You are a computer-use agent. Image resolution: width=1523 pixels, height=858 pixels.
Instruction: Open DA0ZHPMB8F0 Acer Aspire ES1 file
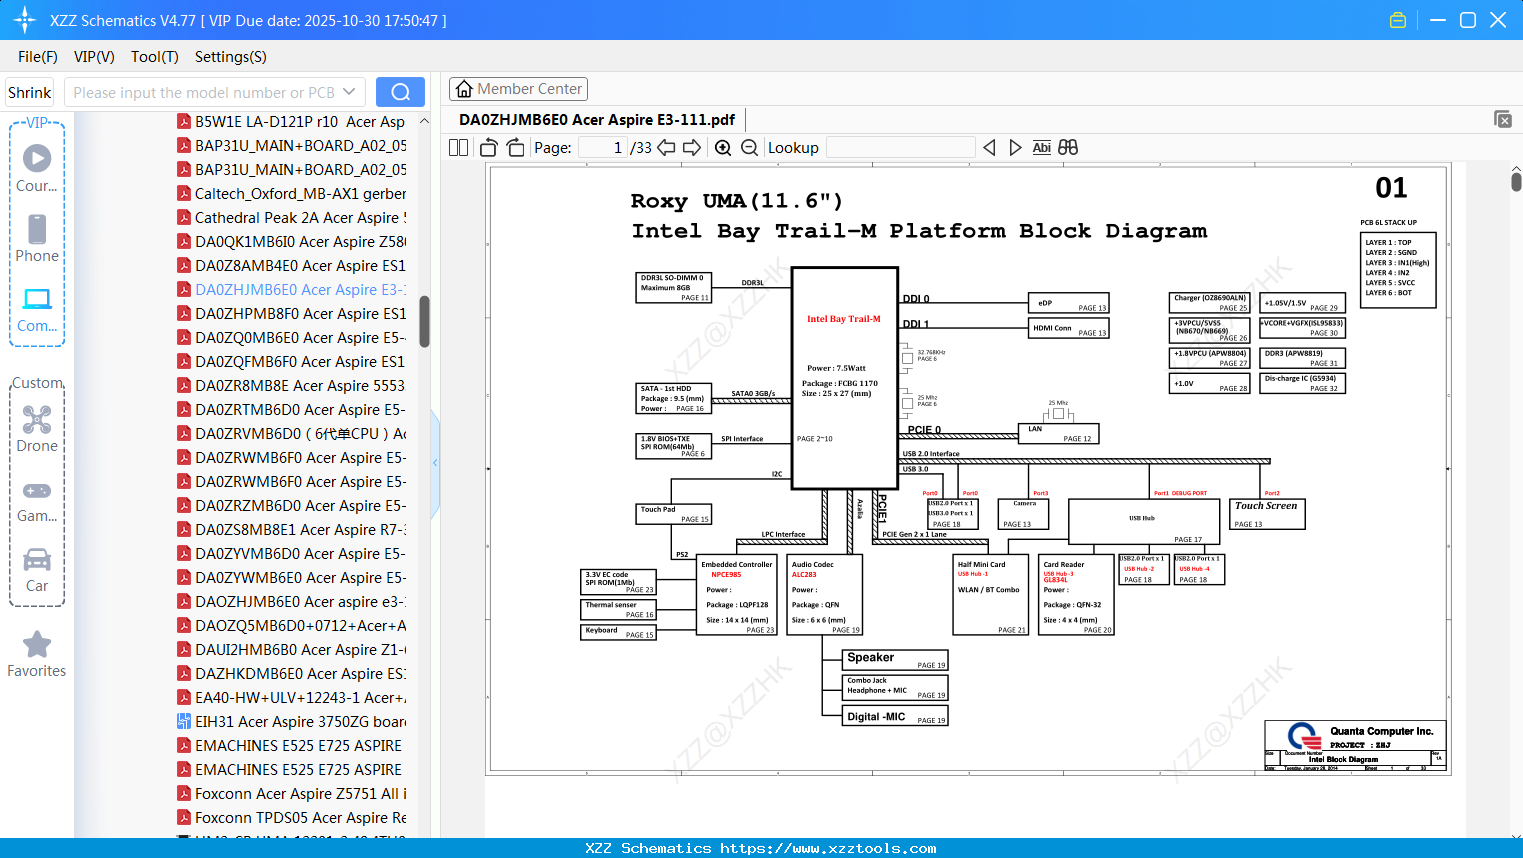(300, 314)
